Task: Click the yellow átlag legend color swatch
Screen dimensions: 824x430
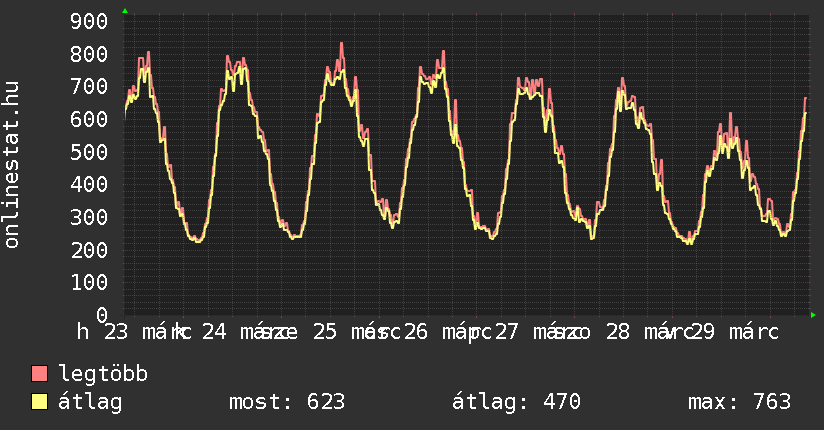Action: click(40, 403)
